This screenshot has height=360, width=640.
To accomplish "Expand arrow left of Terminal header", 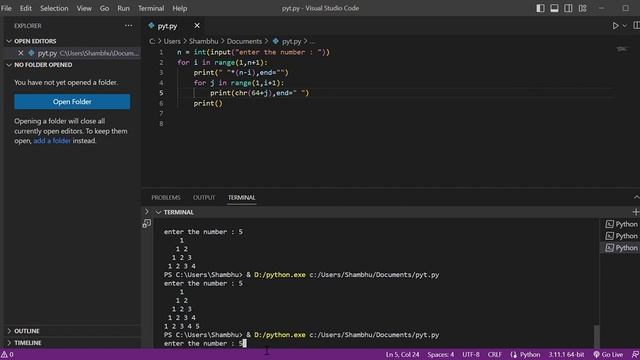I will click(x=147, y=212).
